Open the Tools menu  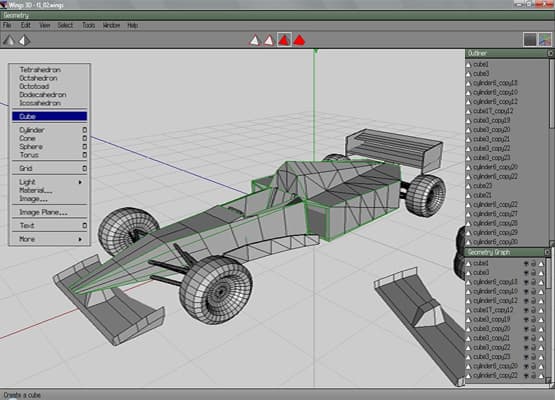point(88,25)
